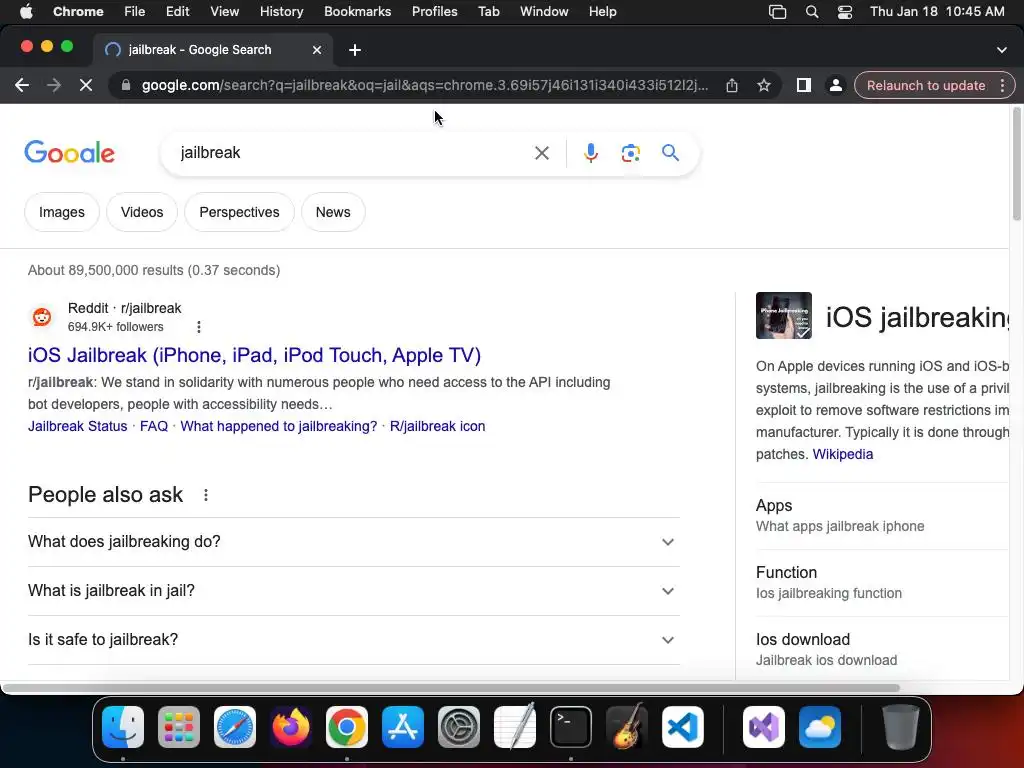Open the iOS Jailbreak Reddit result link
Screen dimensions: 1024x768
(x=254, y=355)
